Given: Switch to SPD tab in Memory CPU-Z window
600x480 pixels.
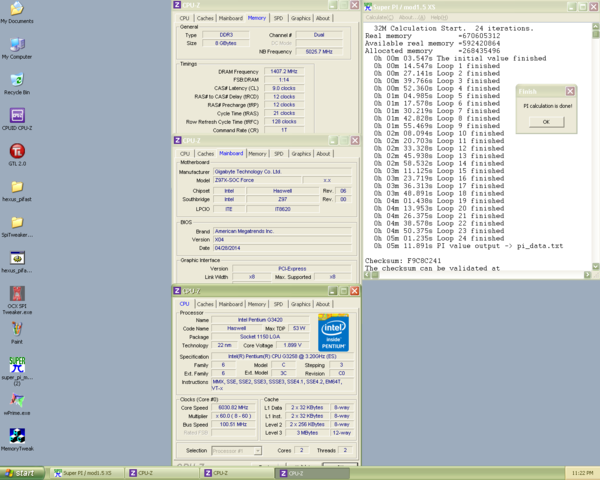Looking at the screenshot, I should [279, 18].
